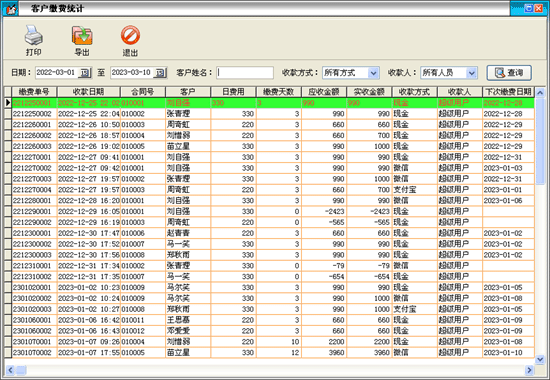Sort by 缴费单号 column header

34,92
